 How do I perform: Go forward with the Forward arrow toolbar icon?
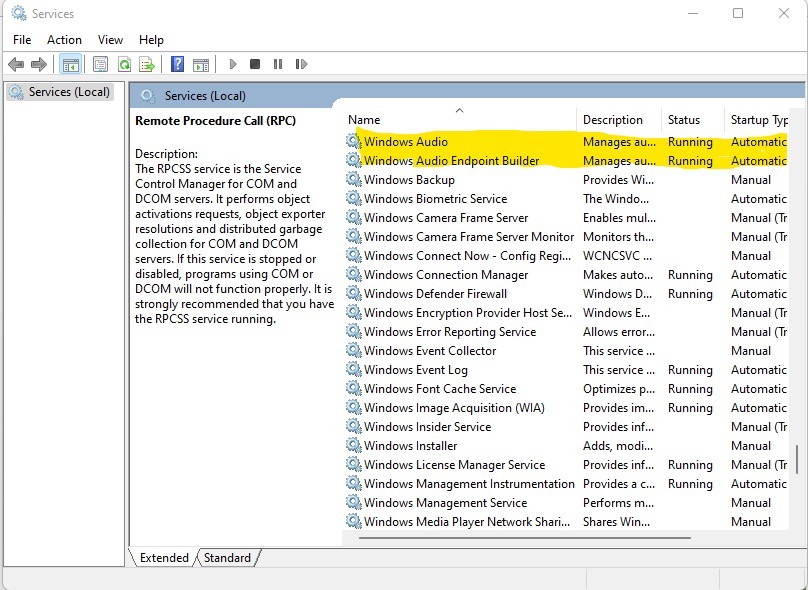[x=39, y=64]
